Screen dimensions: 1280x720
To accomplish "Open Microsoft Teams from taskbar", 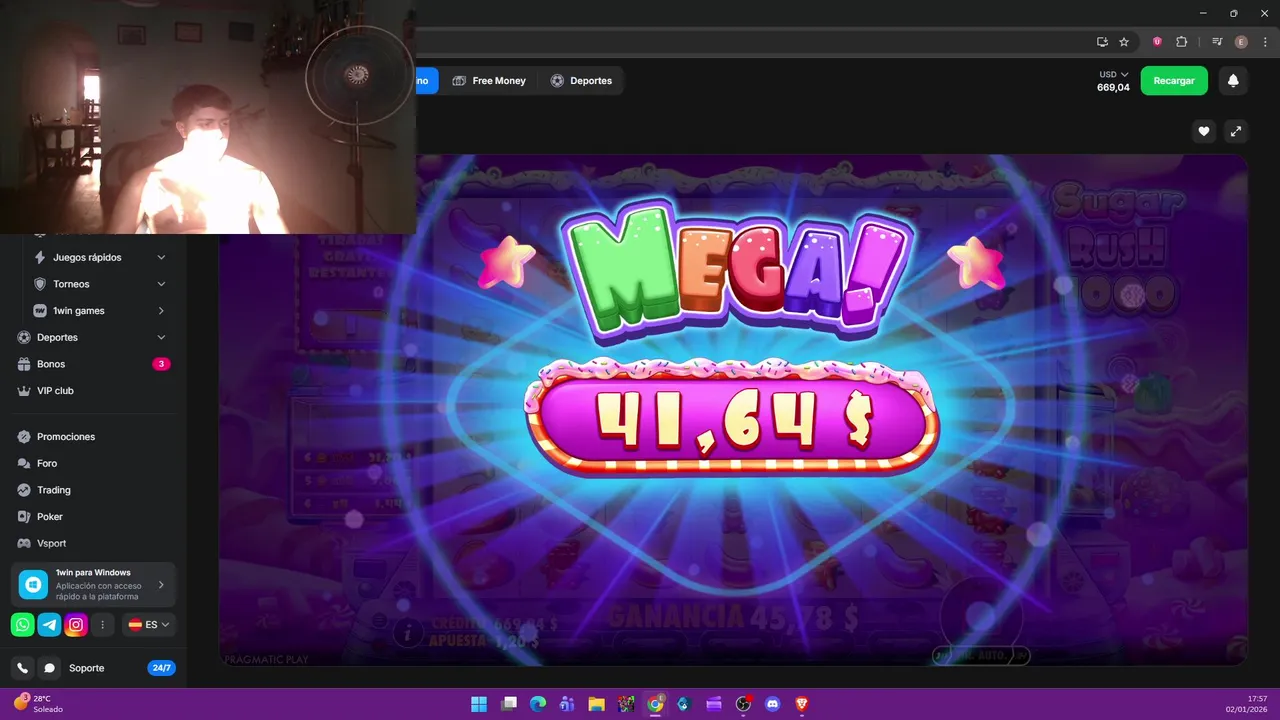I will (x=567, y=704).
